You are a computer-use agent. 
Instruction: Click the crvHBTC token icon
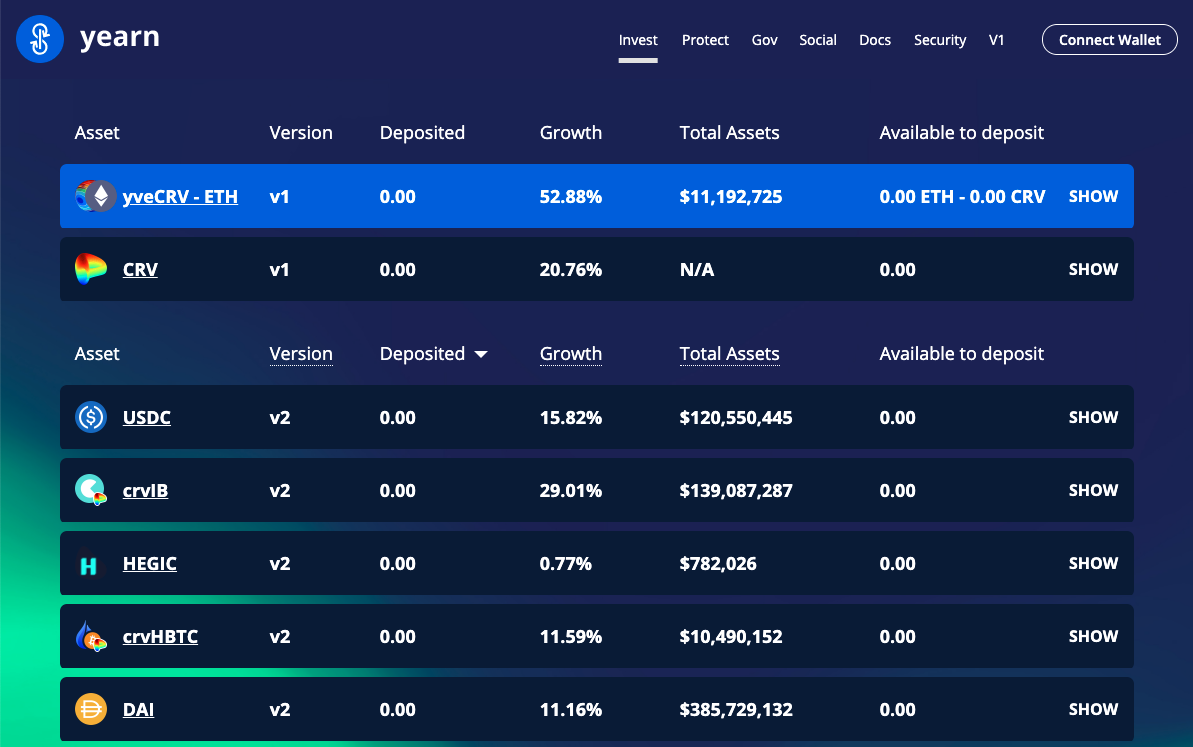click(x=91, y=637)
